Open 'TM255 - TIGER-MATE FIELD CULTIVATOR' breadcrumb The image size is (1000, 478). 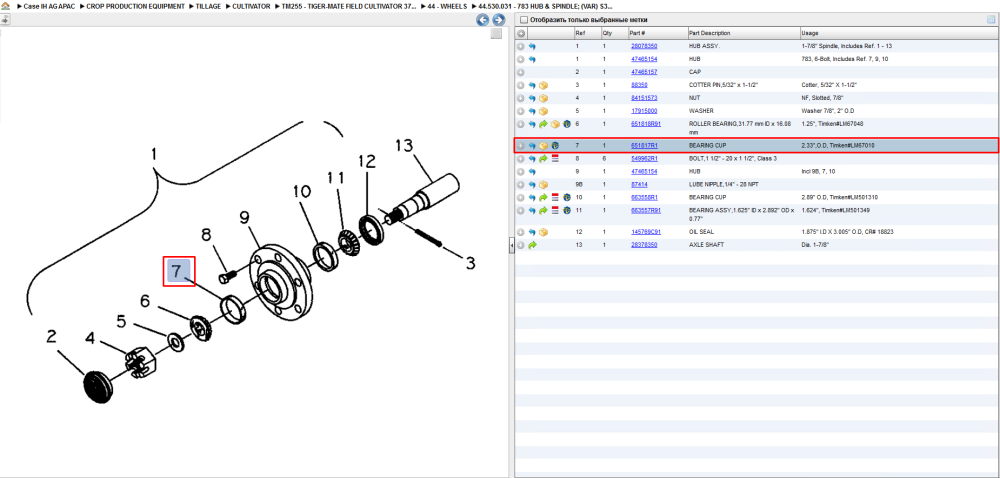coord(349,6)
